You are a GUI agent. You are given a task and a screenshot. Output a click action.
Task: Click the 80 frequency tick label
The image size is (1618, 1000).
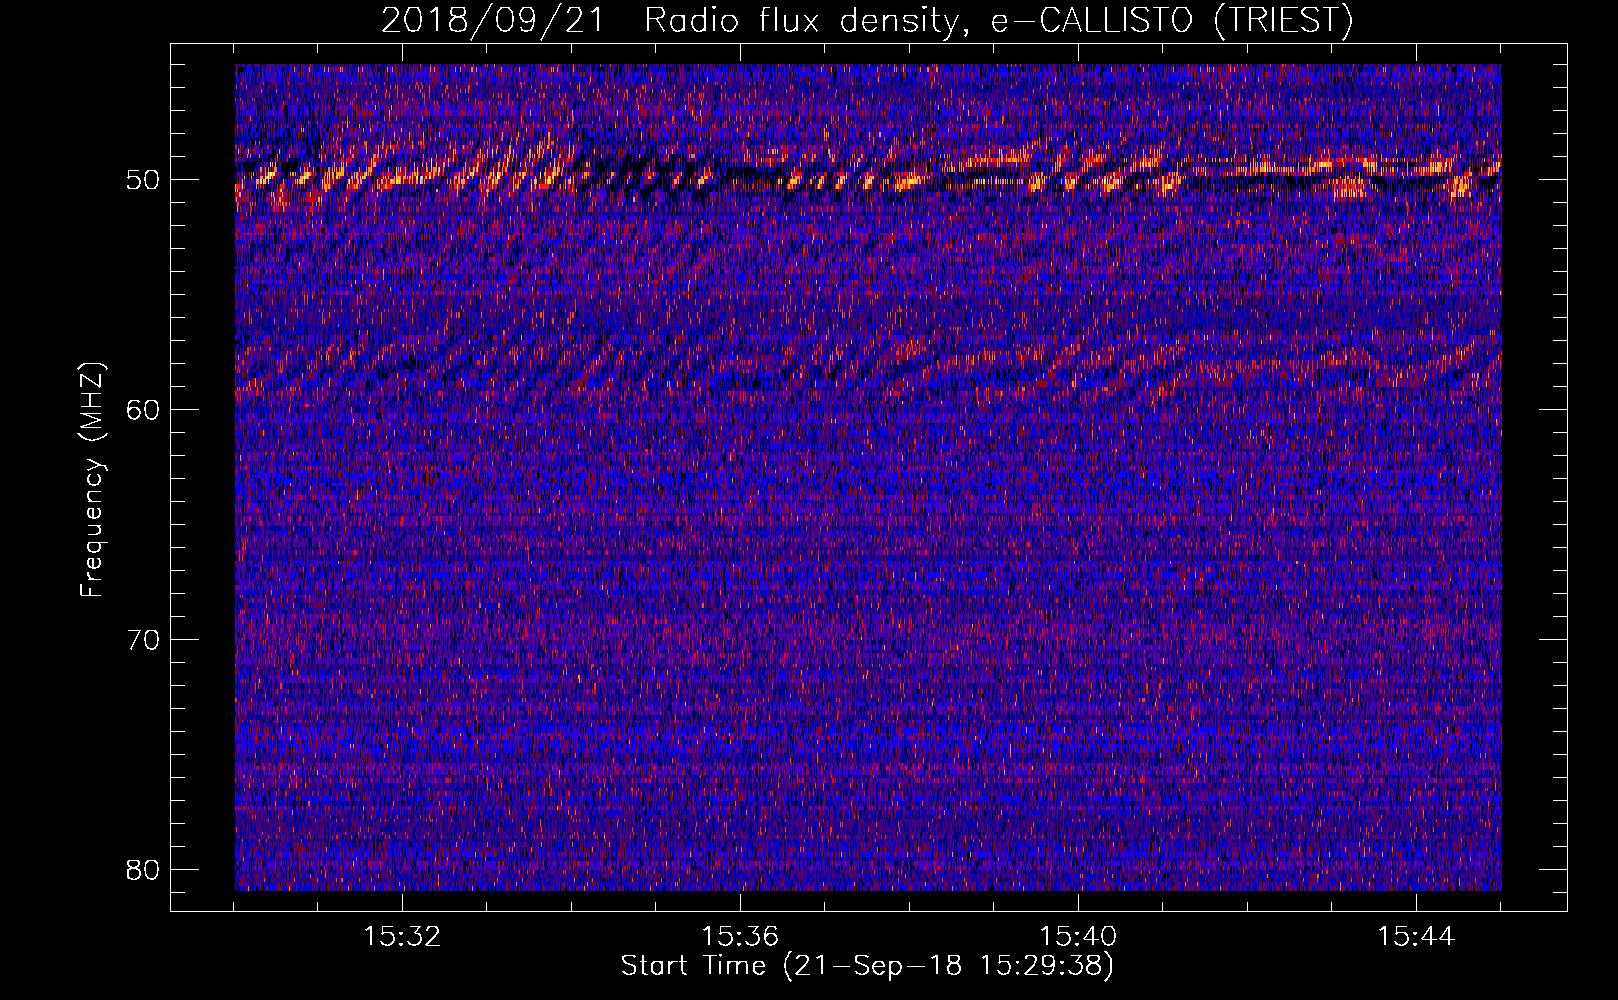pyautogui.click(x=143, y=869)
